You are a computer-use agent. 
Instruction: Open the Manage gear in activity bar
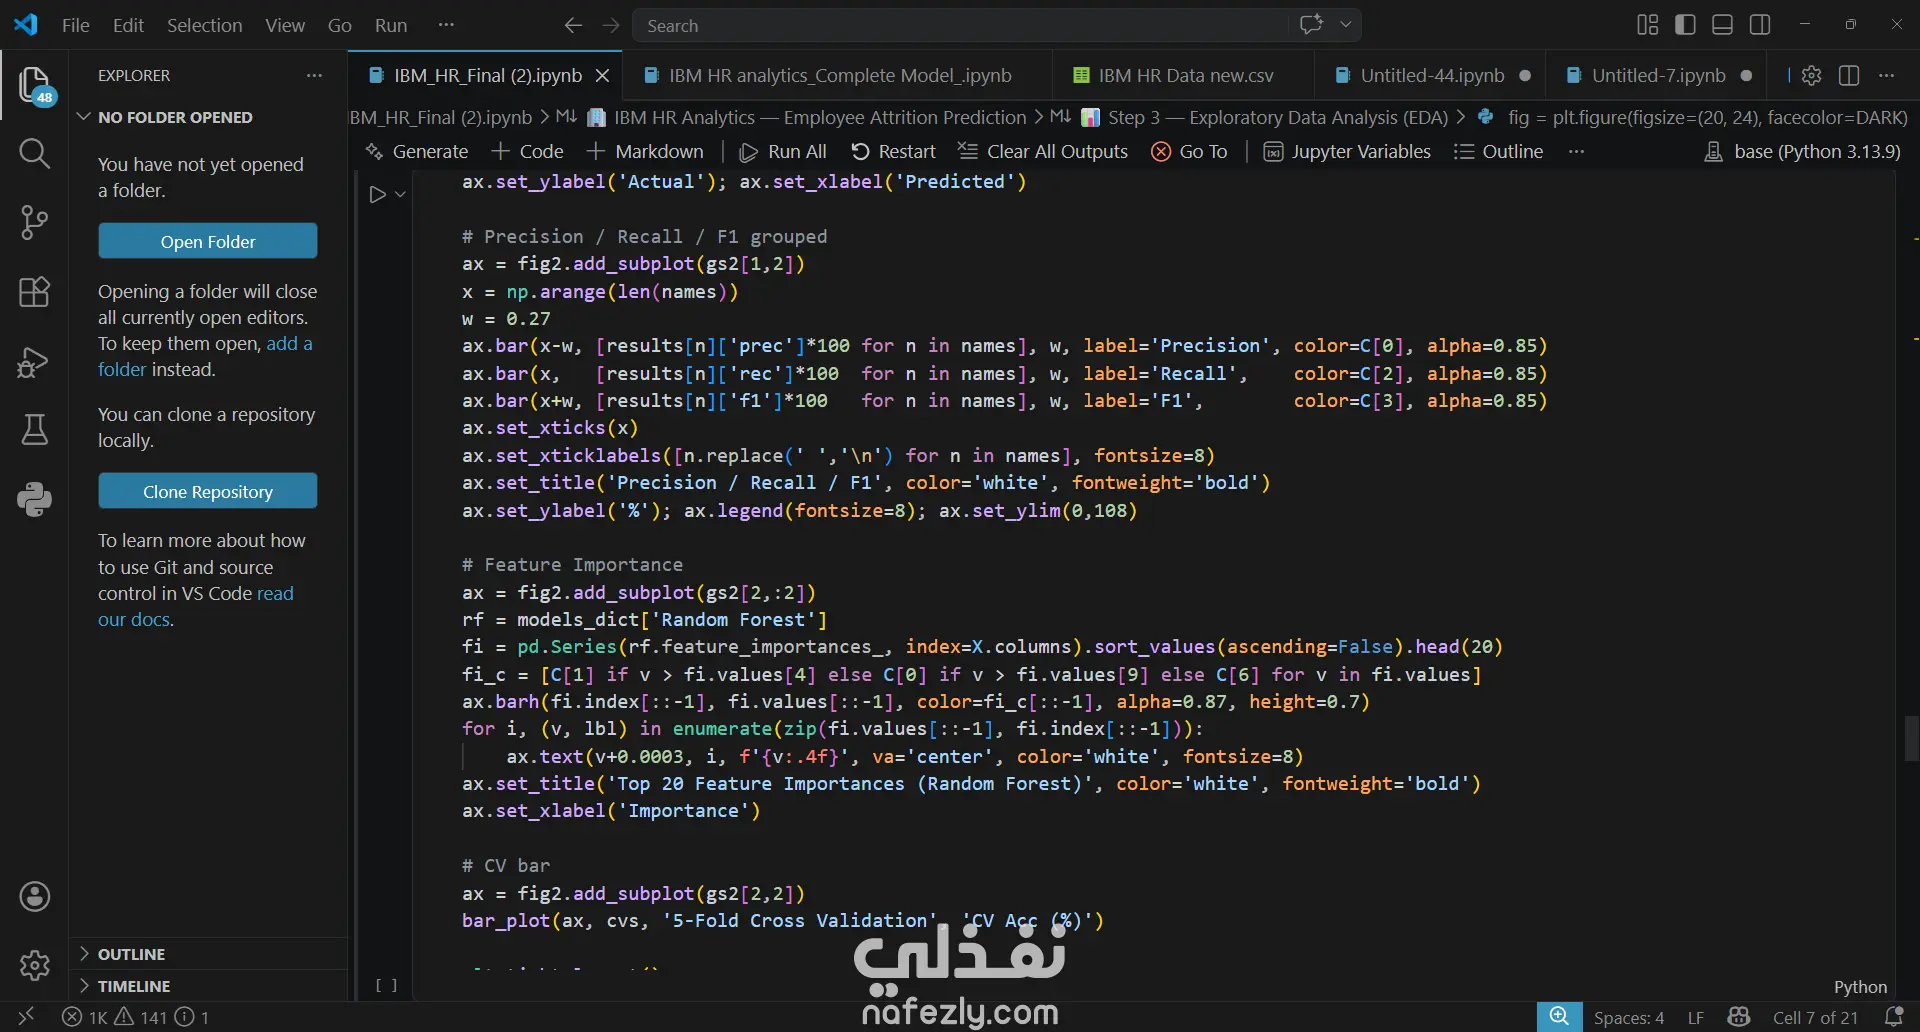point(34,965)
